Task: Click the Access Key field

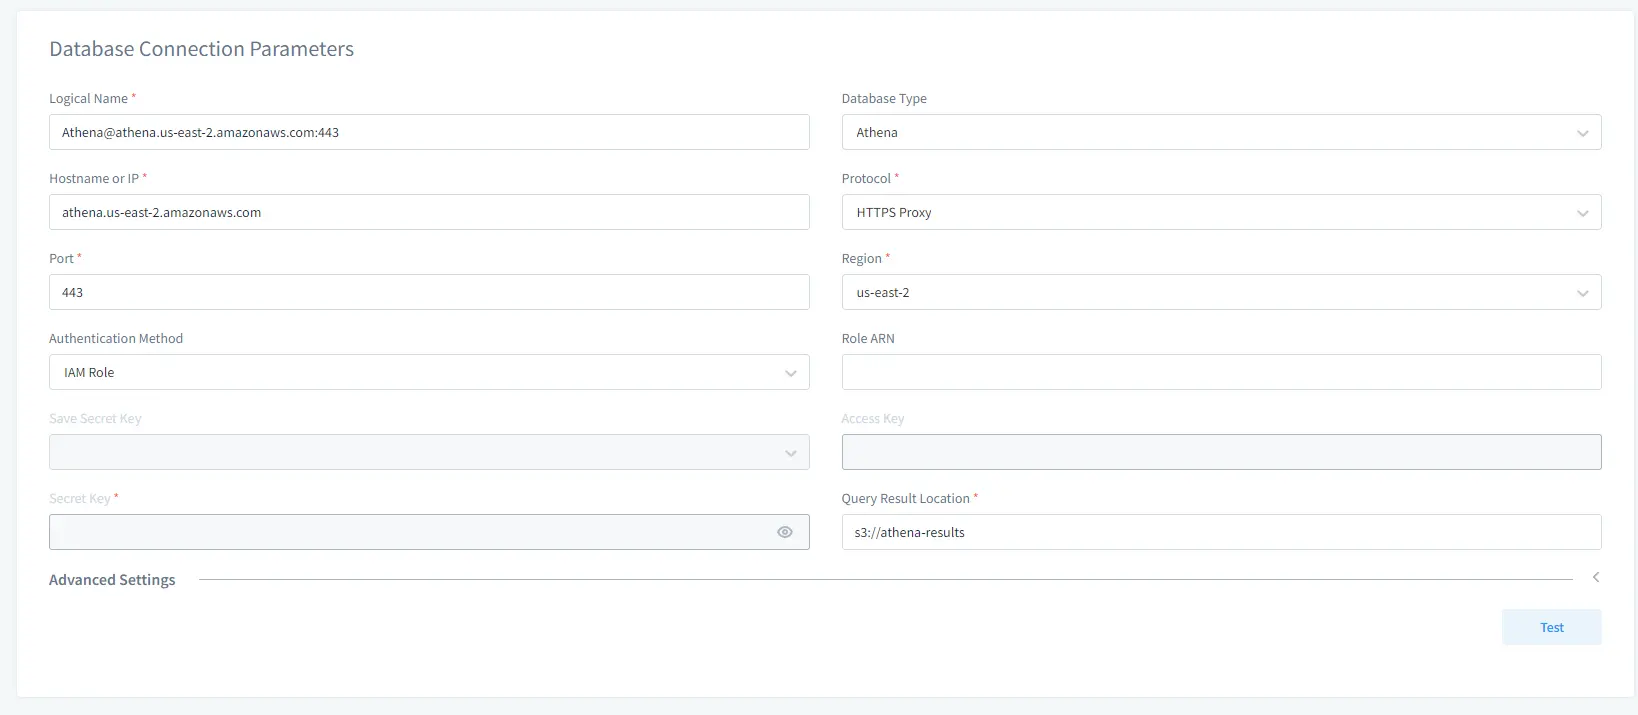Action: [1221, 452]
